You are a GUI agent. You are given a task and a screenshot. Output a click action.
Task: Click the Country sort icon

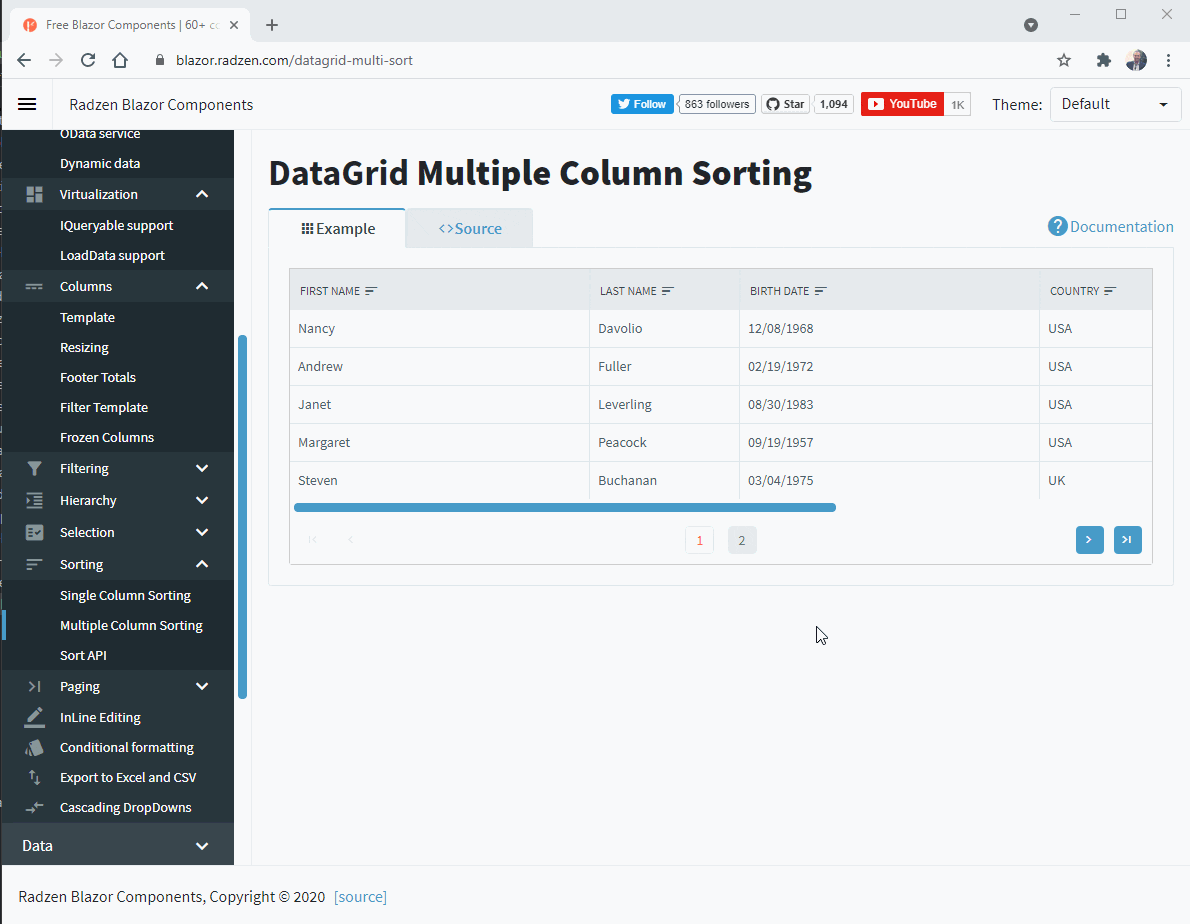tap(1110, 291)
